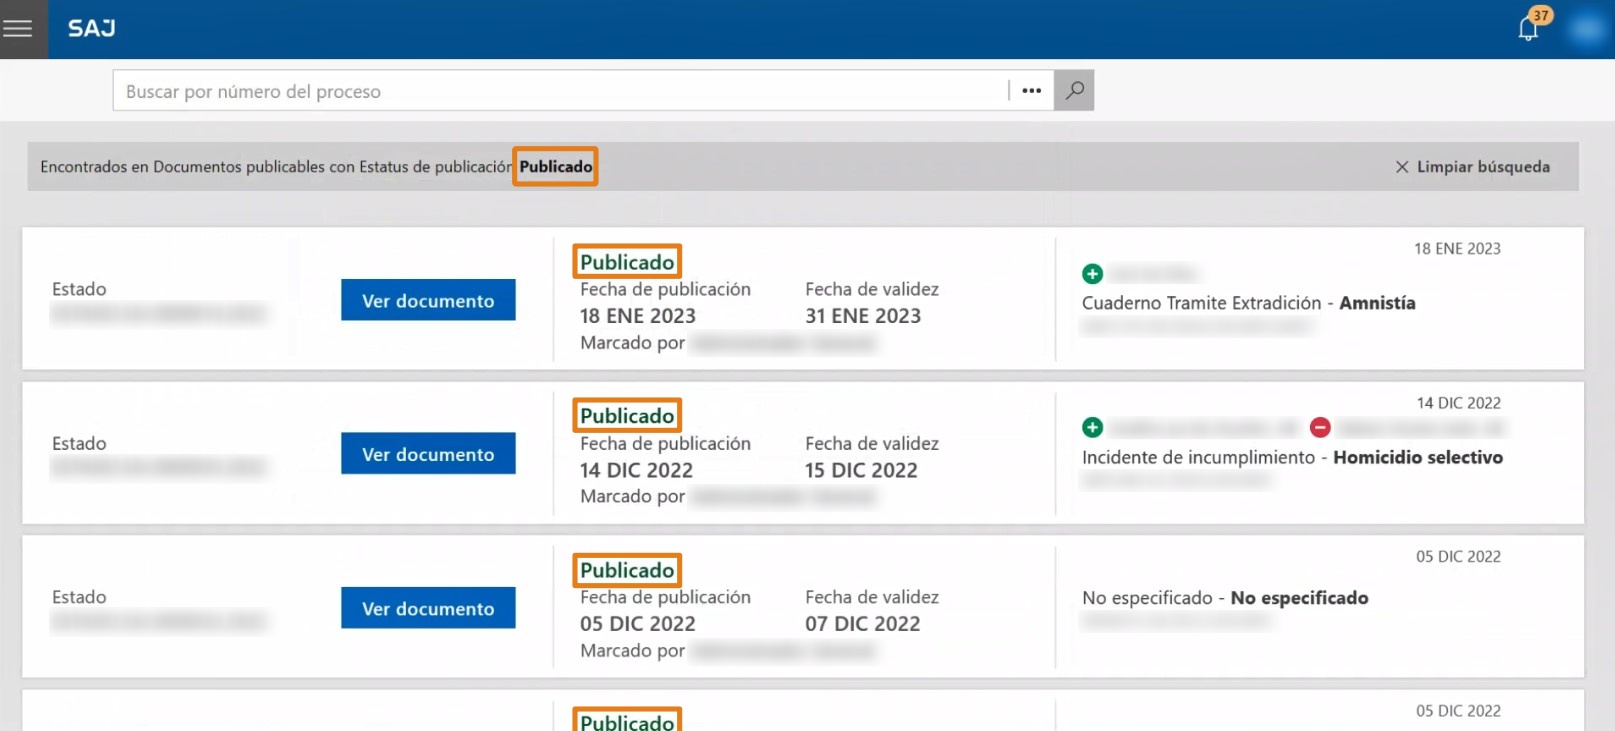Image resolution: width=1615 pixels, height=731 pixels.
Task: Click Publicado status above 05 DIC 2022 publication date
Action: pos(627,570)
